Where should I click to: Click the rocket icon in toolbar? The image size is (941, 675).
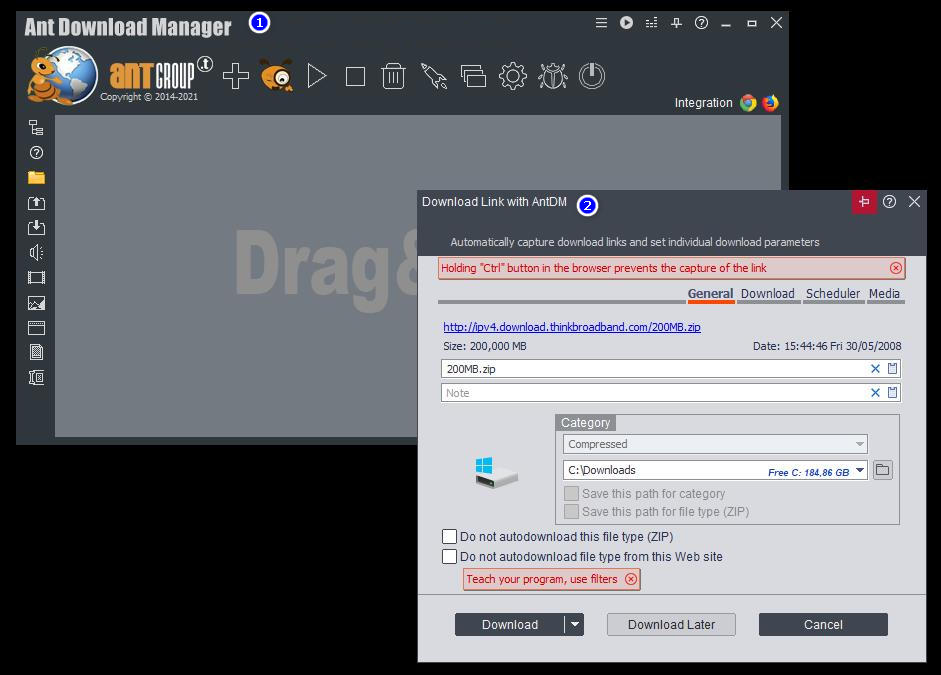(433, 76)
